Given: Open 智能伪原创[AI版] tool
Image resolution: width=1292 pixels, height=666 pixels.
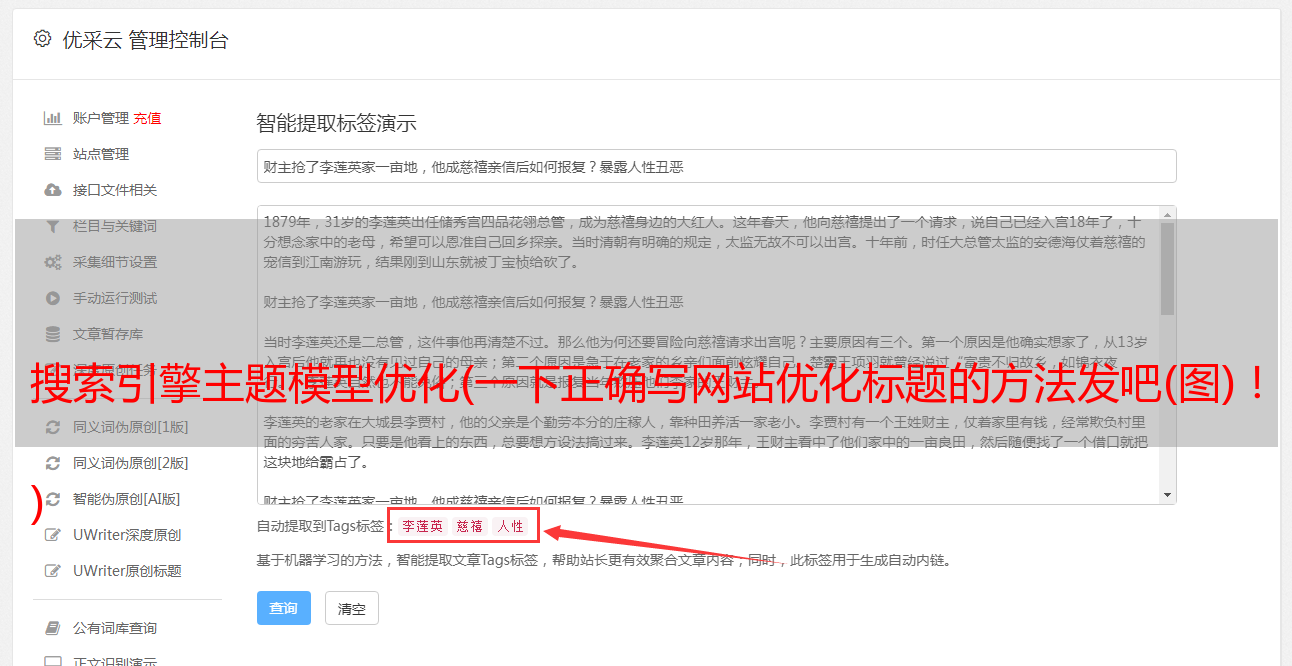Looking at the screenshot, I should click(126, 499).
